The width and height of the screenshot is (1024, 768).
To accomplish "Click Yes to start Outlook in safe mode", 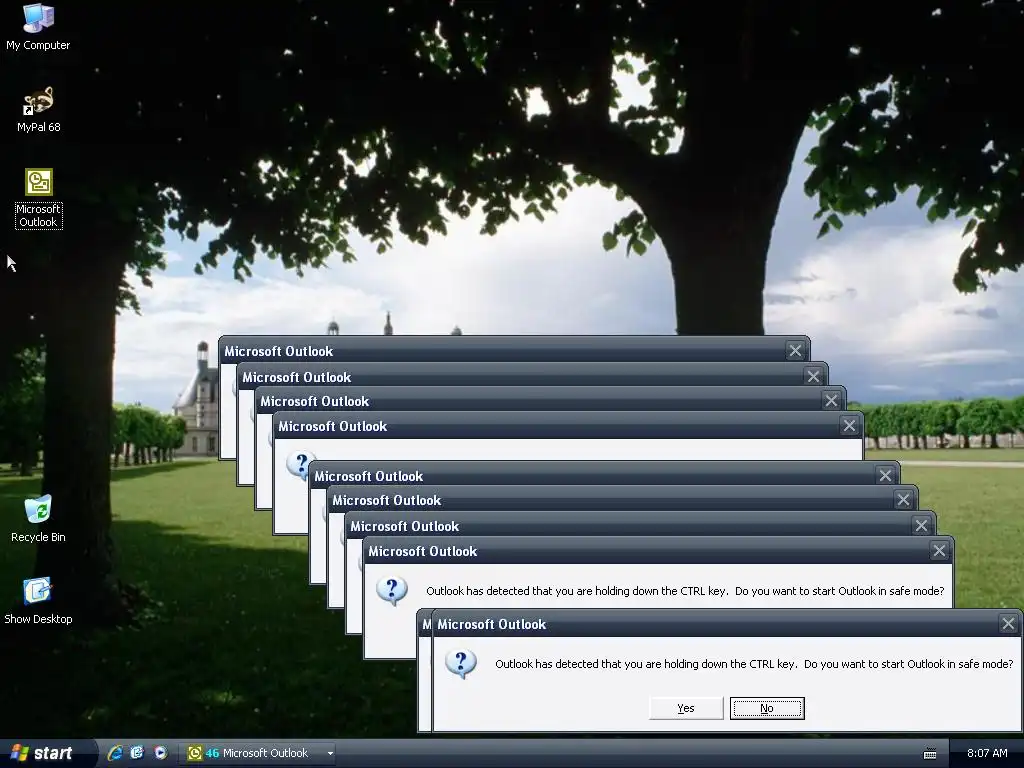I will 686,708.
